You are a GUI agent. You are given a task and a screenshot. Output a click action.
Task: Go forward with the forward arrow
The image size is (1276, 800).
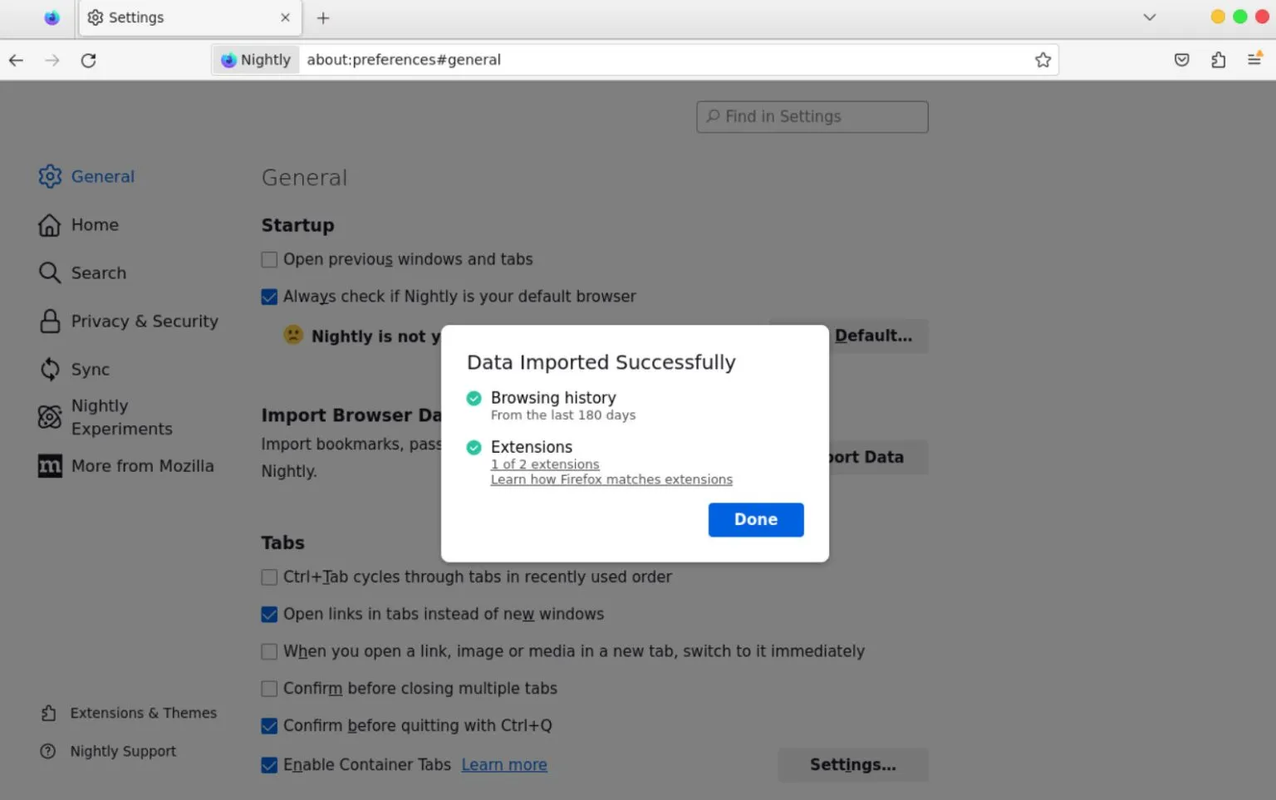point(52,60)
